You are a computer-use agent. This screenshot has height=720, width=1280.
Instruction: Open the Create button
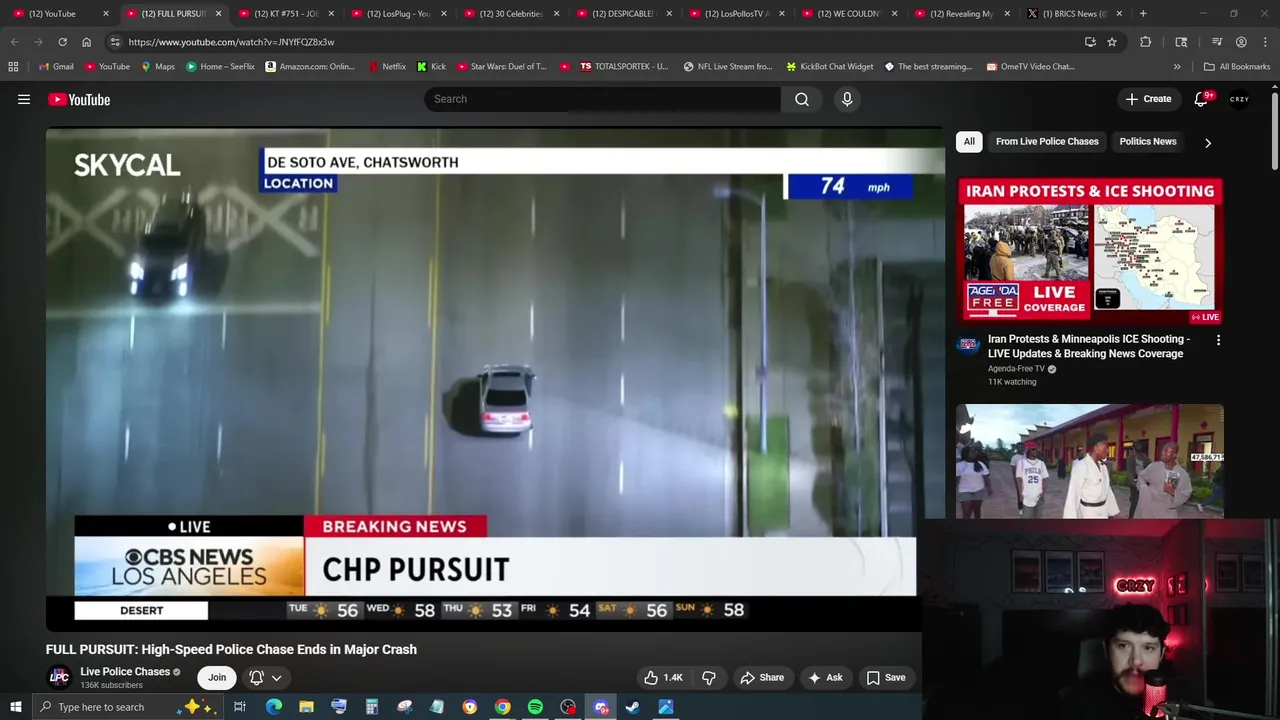click(1148, 99)
